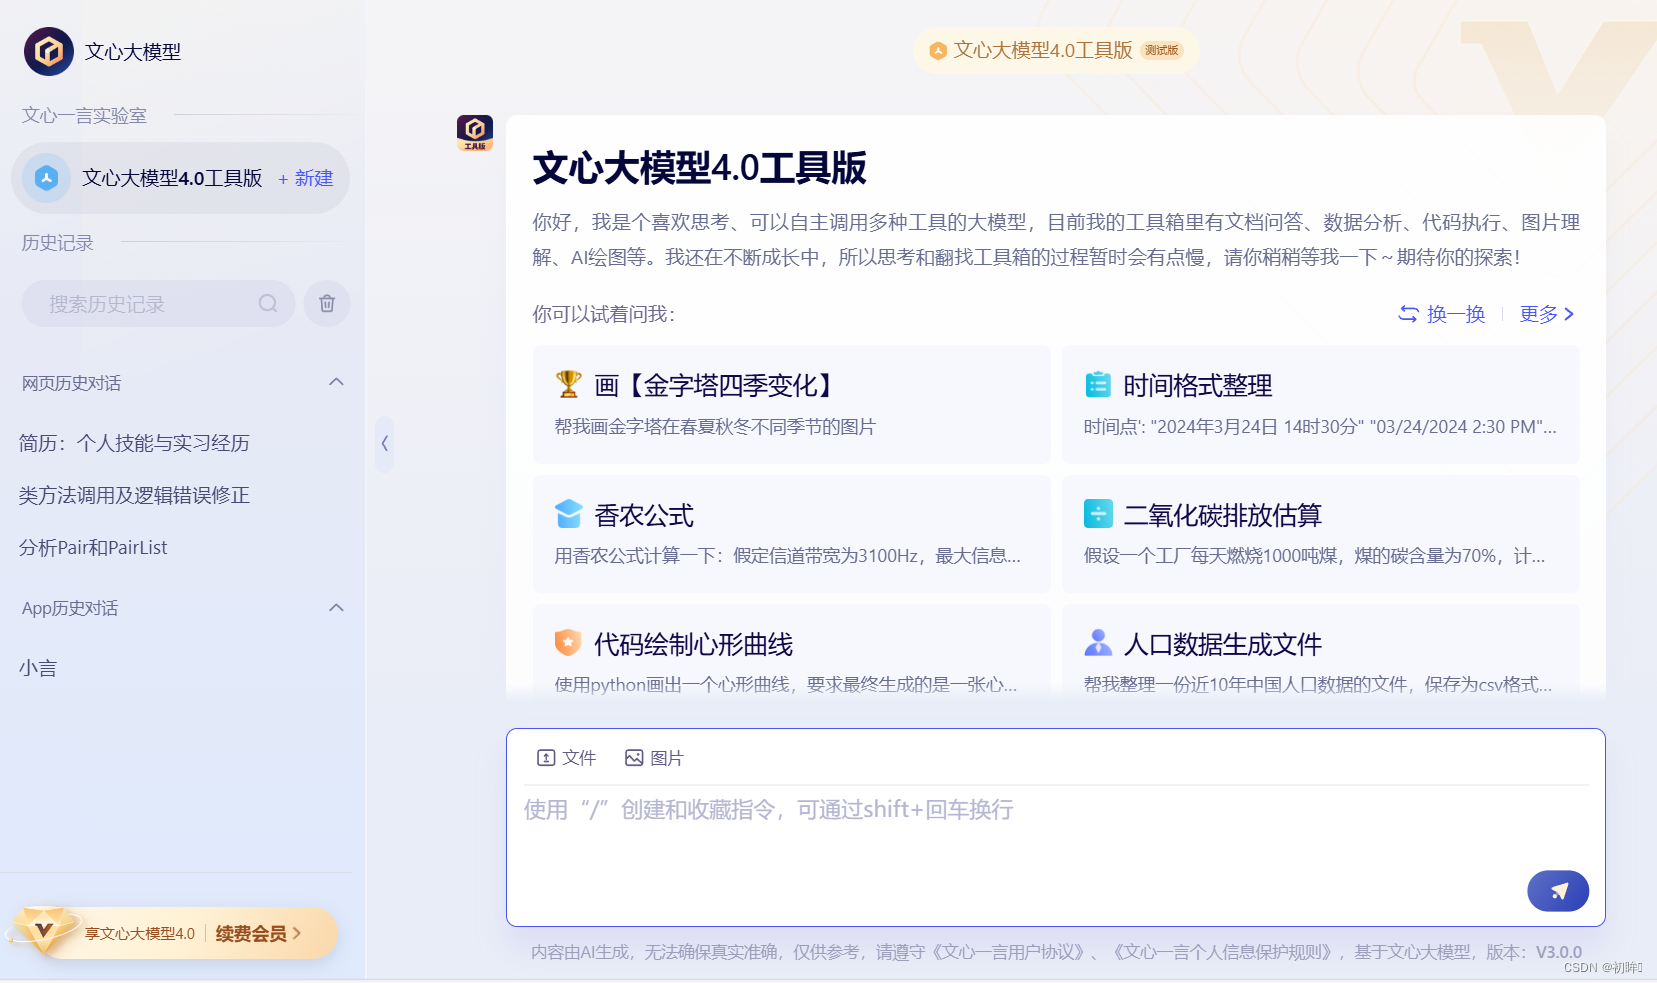Click the person icon of 人口数据生成文件
The image size is (1657, 983).
point(1098,642)
